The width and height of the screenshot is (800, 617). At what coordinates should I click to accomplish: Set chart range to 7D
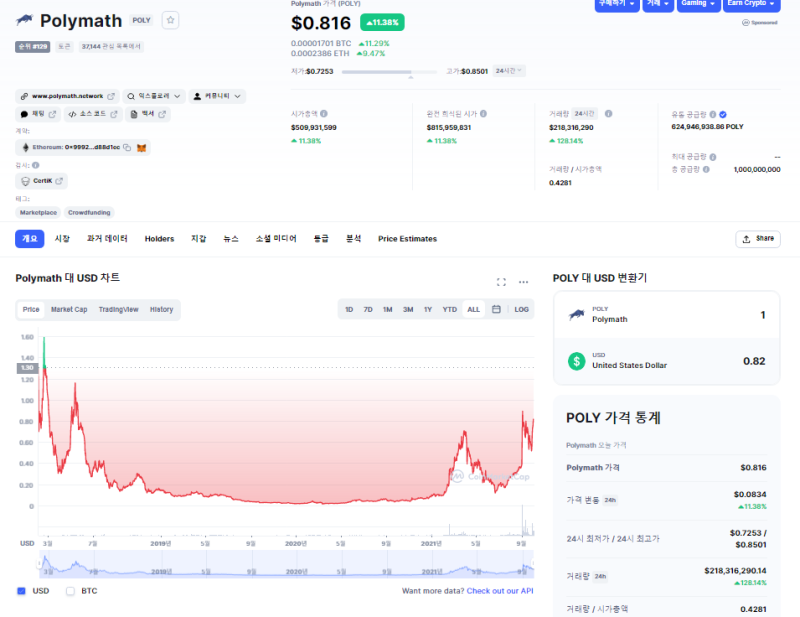[x=368, y=310]
